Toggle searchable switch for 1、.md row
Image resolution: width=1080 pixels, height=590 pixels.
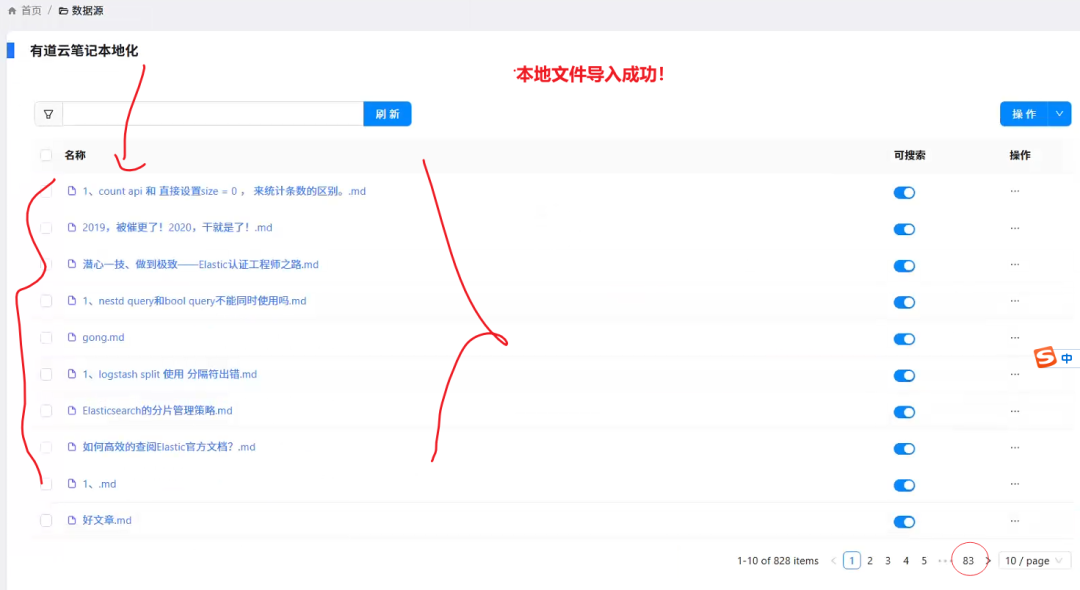click(x=904, y=485)
